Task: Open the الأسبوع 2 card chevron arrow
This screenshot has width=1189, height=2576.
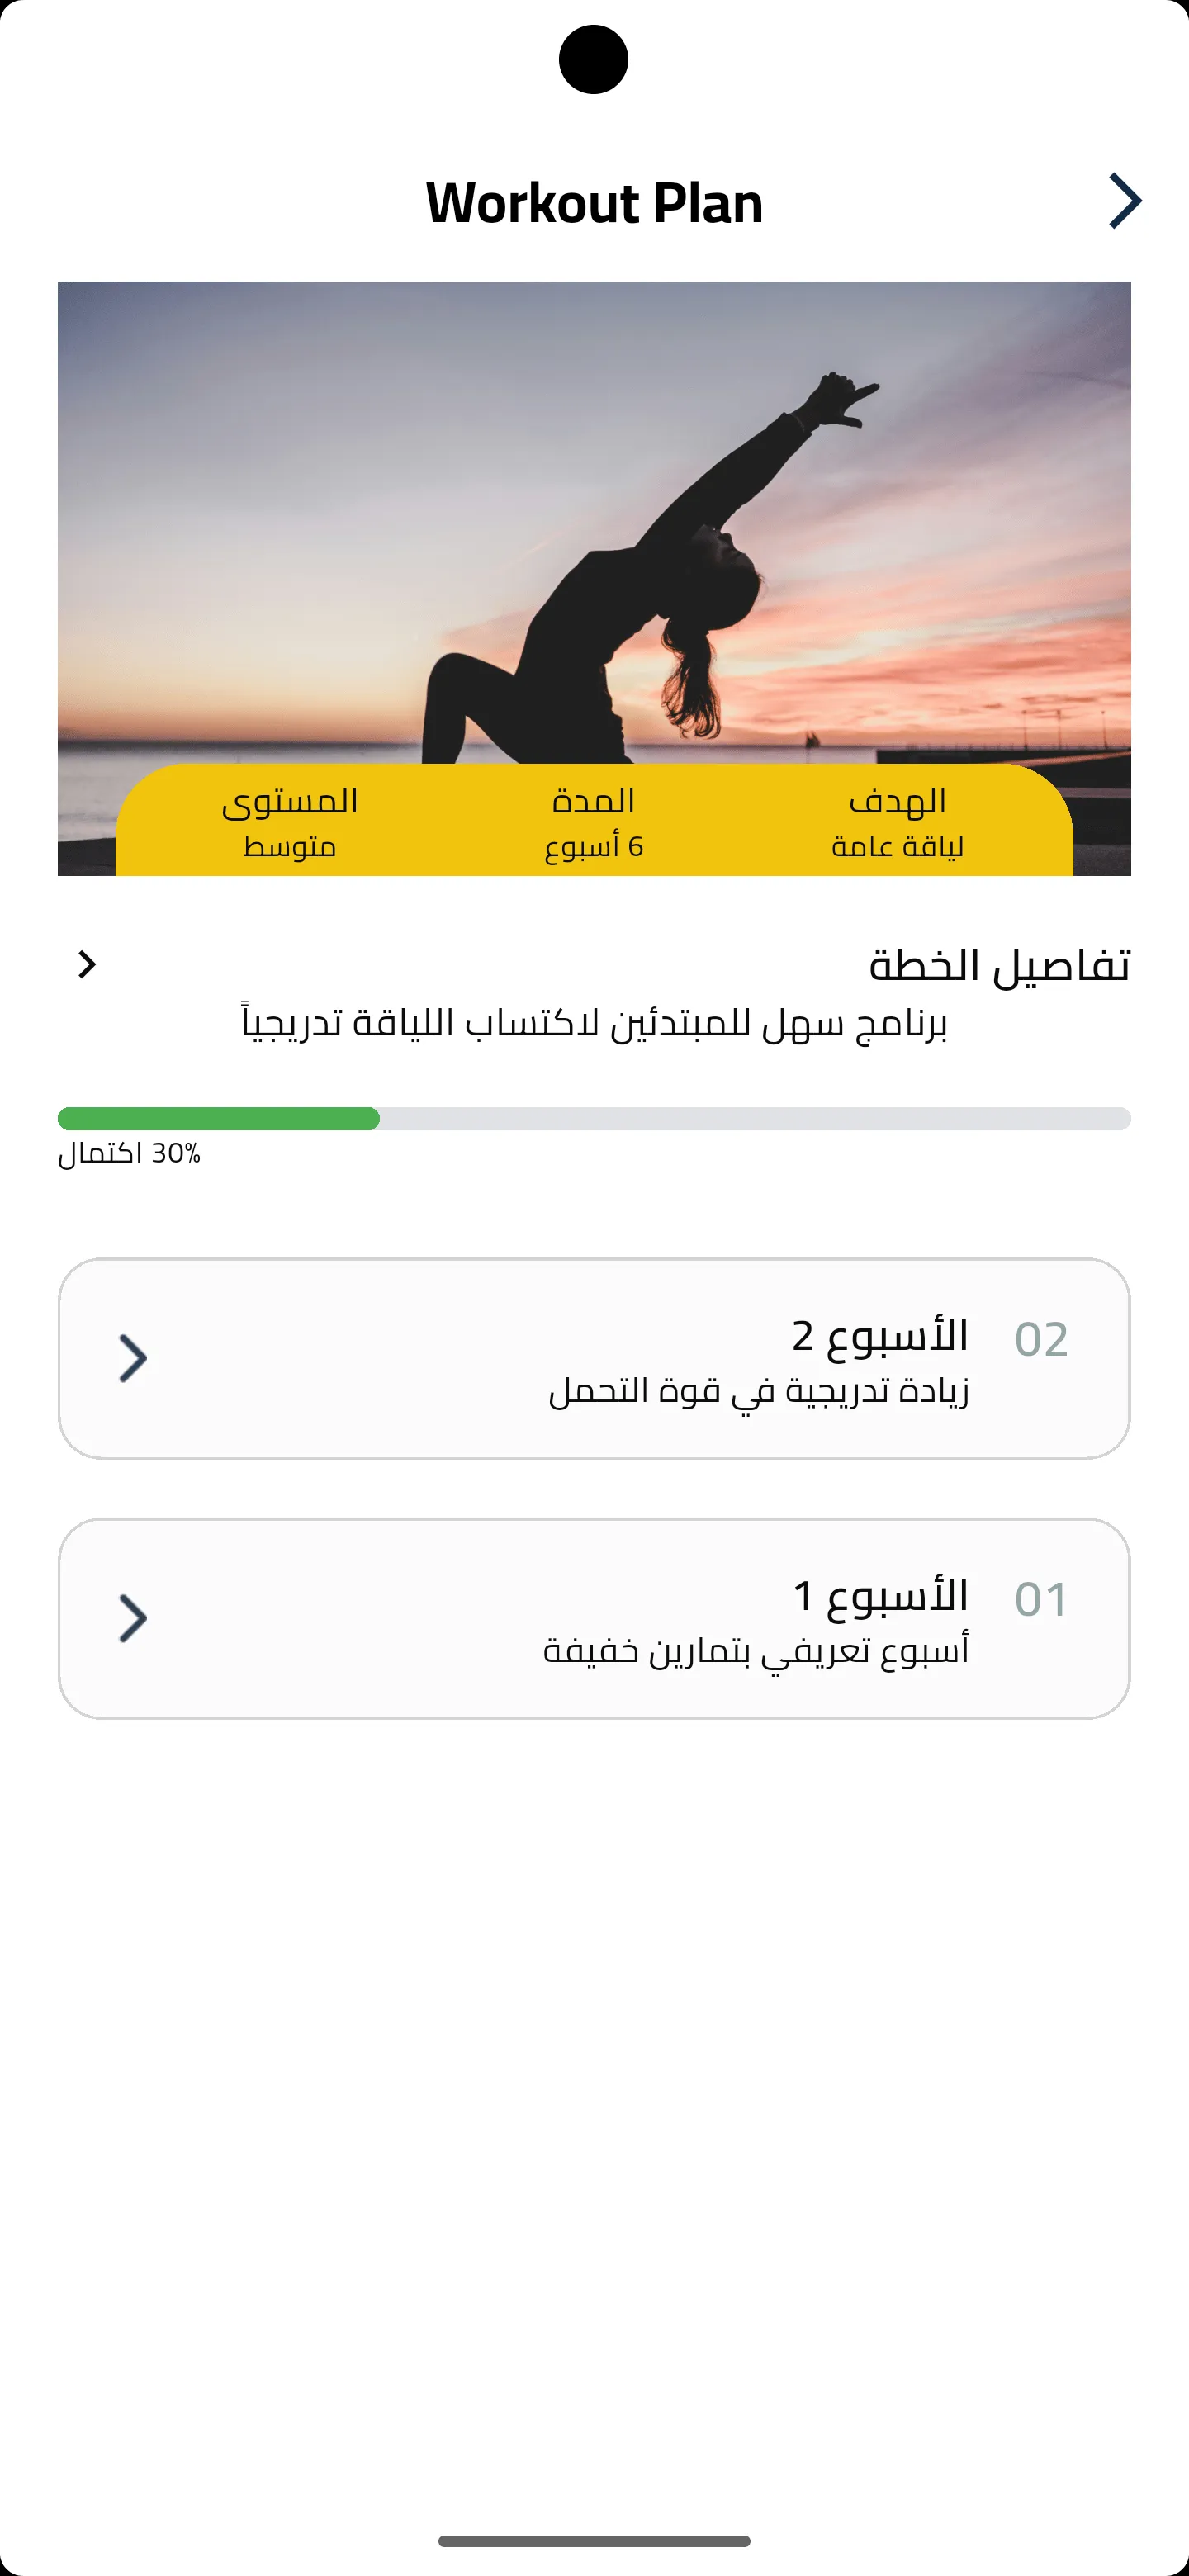Action: [133, 1358]
